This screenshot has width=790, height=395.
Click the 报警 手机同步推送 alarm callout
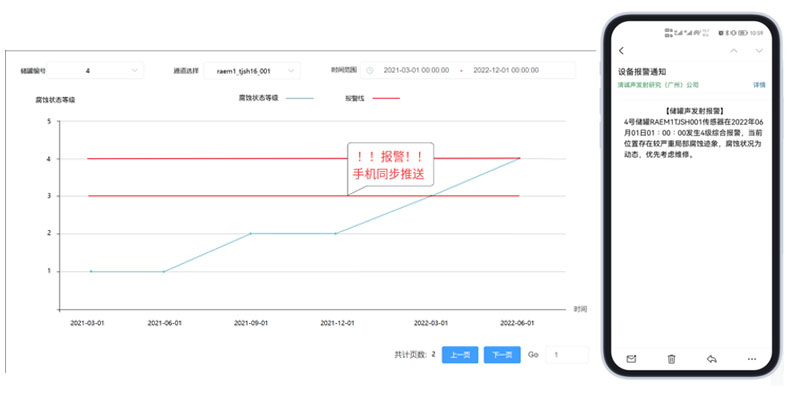[x=390, y=165]
